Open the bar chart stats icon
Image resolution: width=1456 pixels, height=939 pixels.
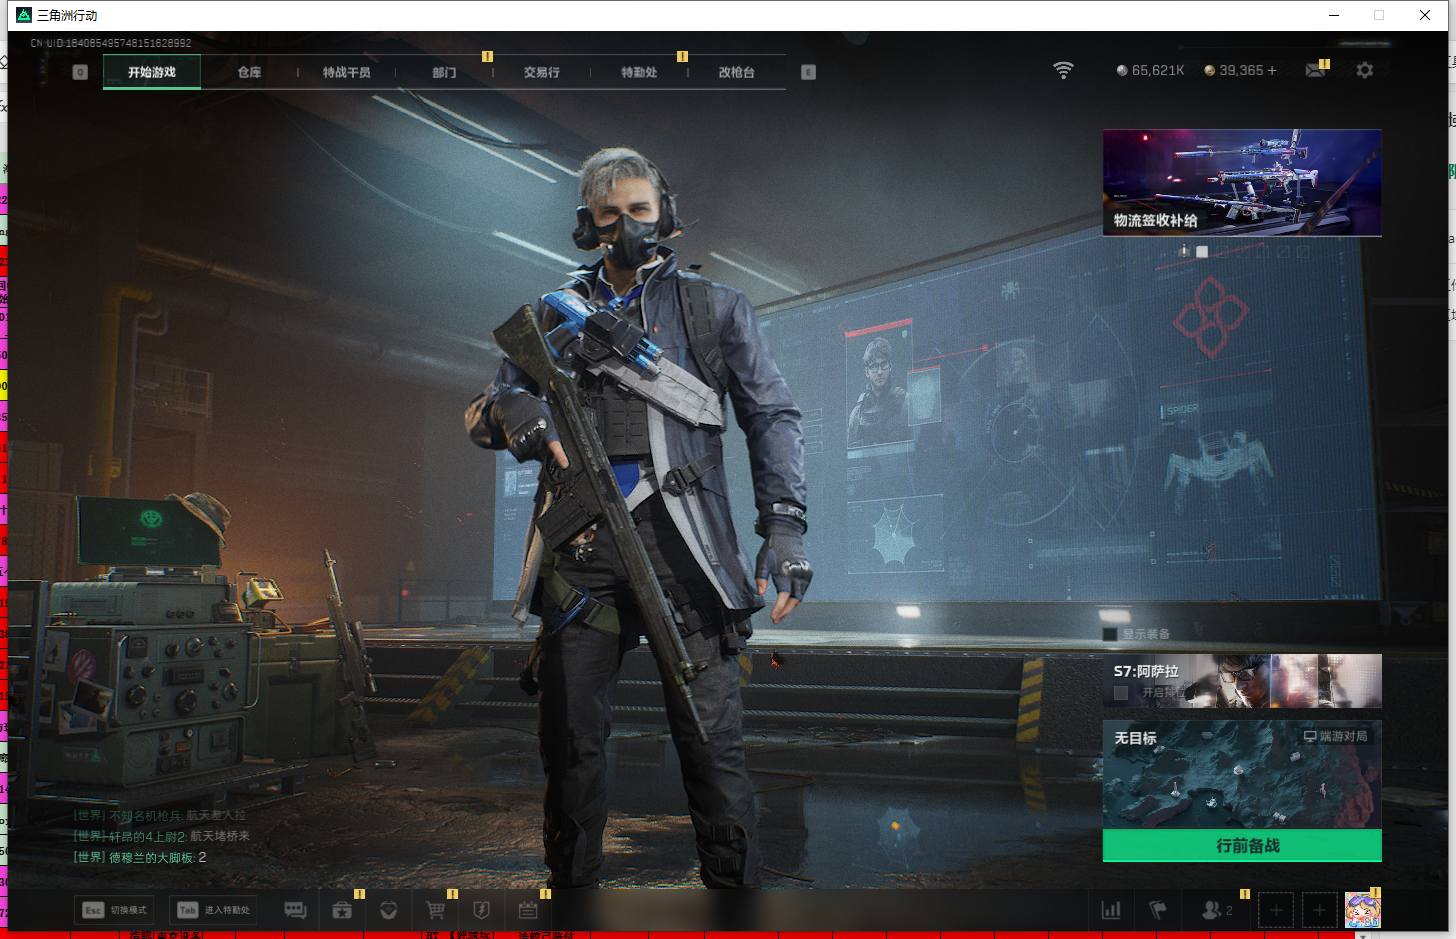[x=1111, y=910]
